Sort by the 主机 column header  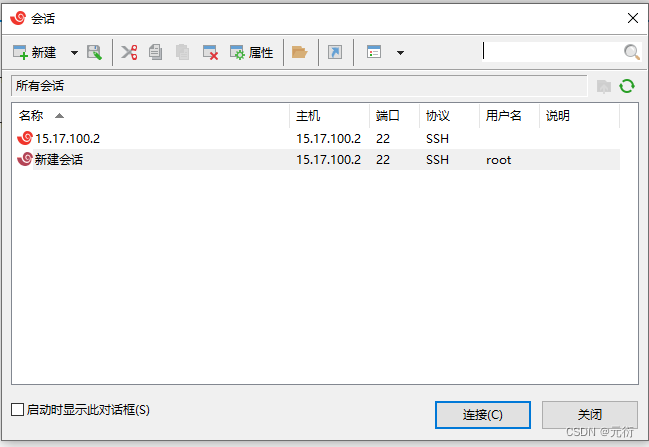[x=329, y=115]
